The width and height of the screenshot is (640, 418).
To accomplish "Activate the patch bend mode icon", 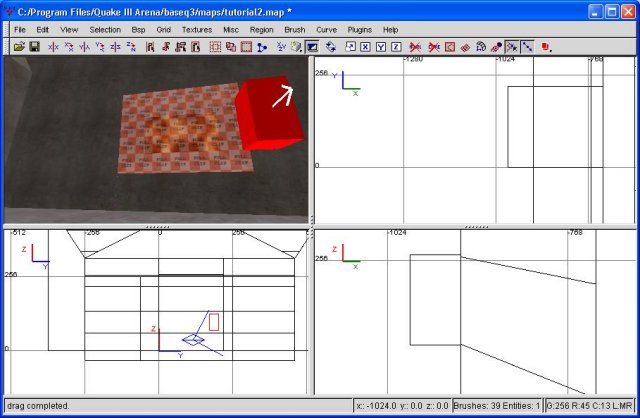I will (481, 47).
